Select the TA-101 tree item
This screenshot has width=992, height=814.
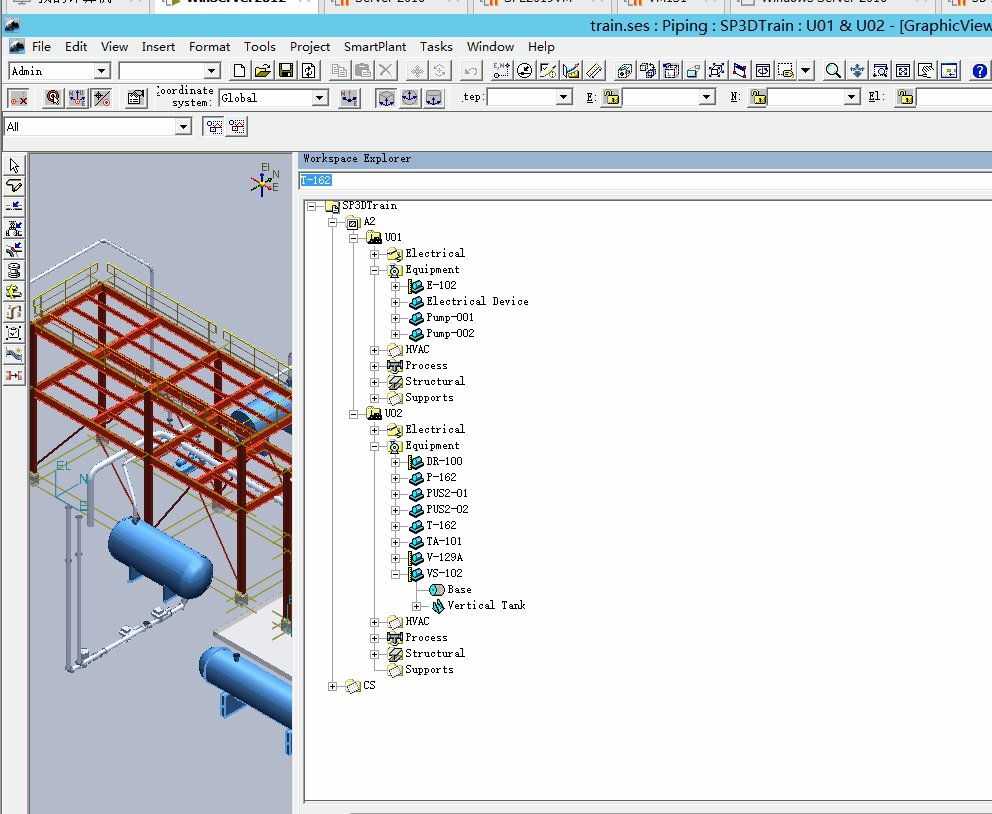443,541
